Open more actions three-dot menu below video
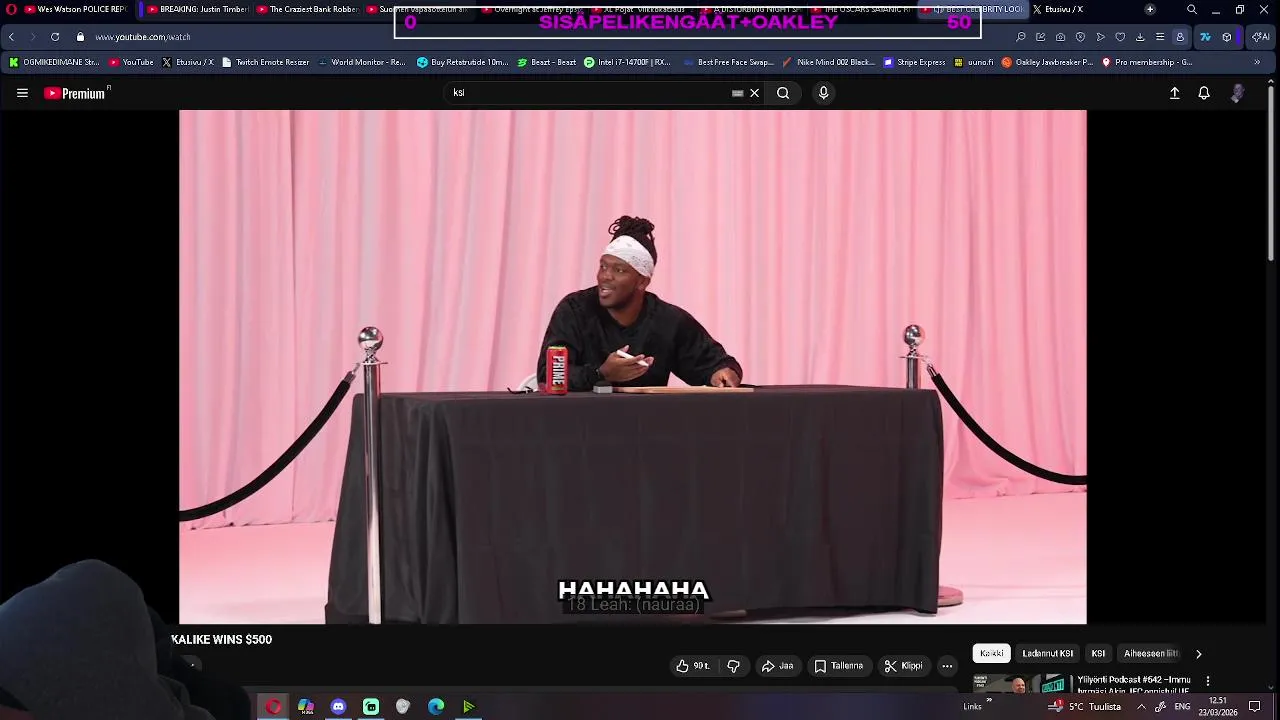The height and width of the screenshot is (720, 1280). coord(947,666)
